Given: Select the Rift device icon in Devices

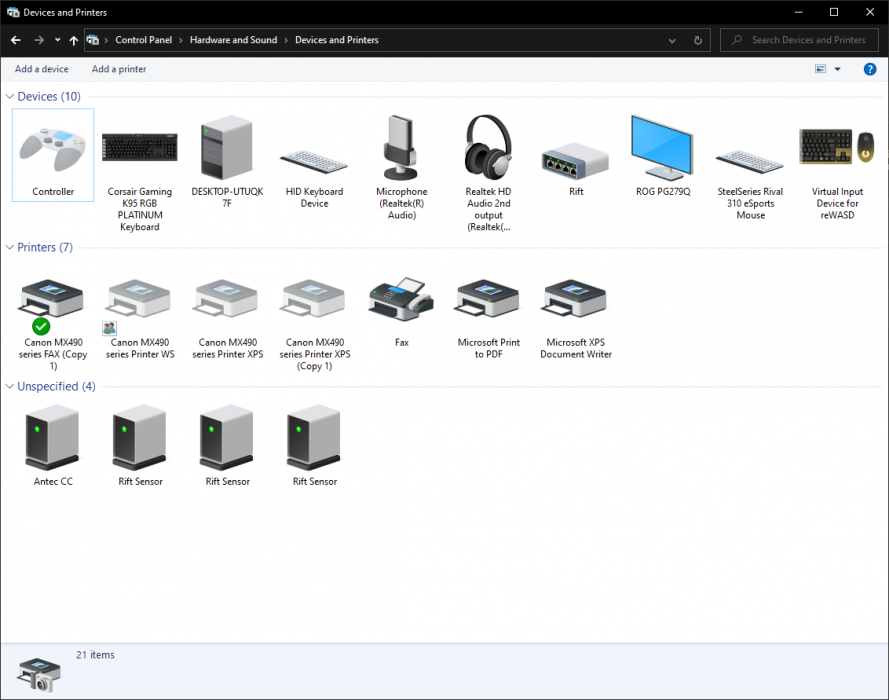Looking at the screenshot, I should pyautogui.click(x=575, y=161).
